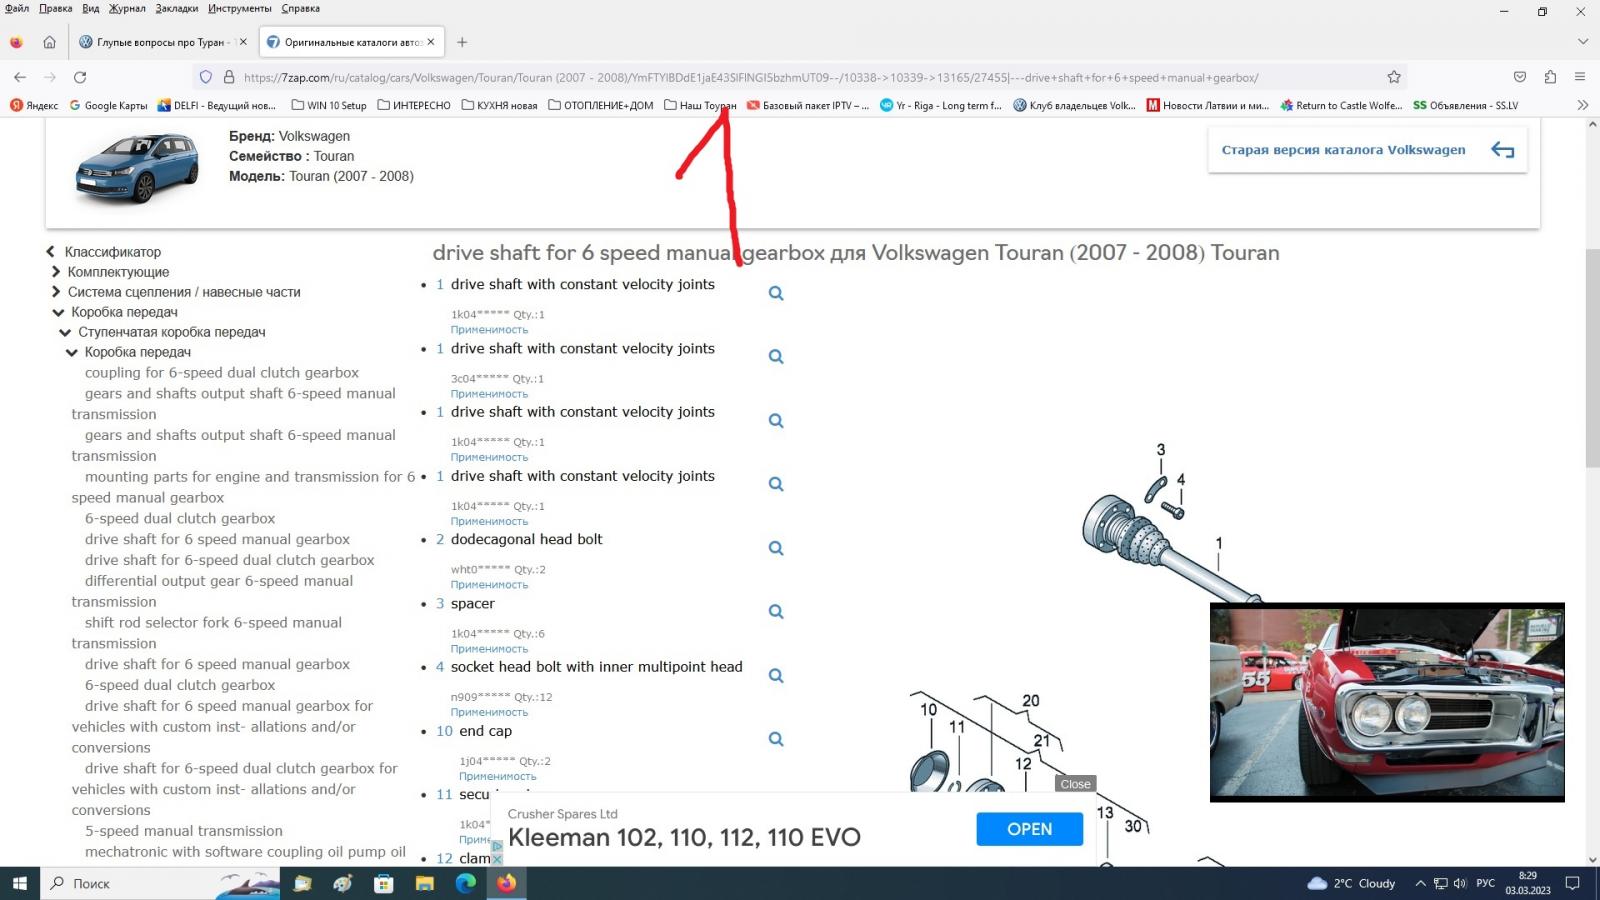The width and height of the screenshot is (1600, 900).
Task: Open the notification center icon
Action: pos(1572,883)
